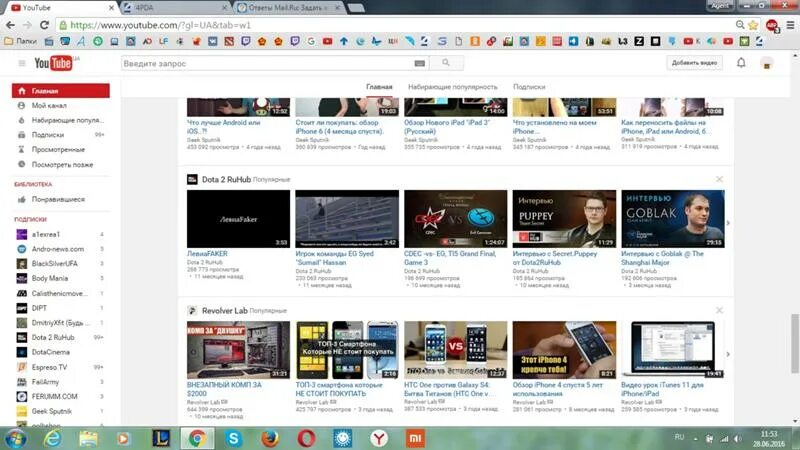Viewport: 800px width, 450px height.
Task: Click the browser address bar
Action: point(398,25)
